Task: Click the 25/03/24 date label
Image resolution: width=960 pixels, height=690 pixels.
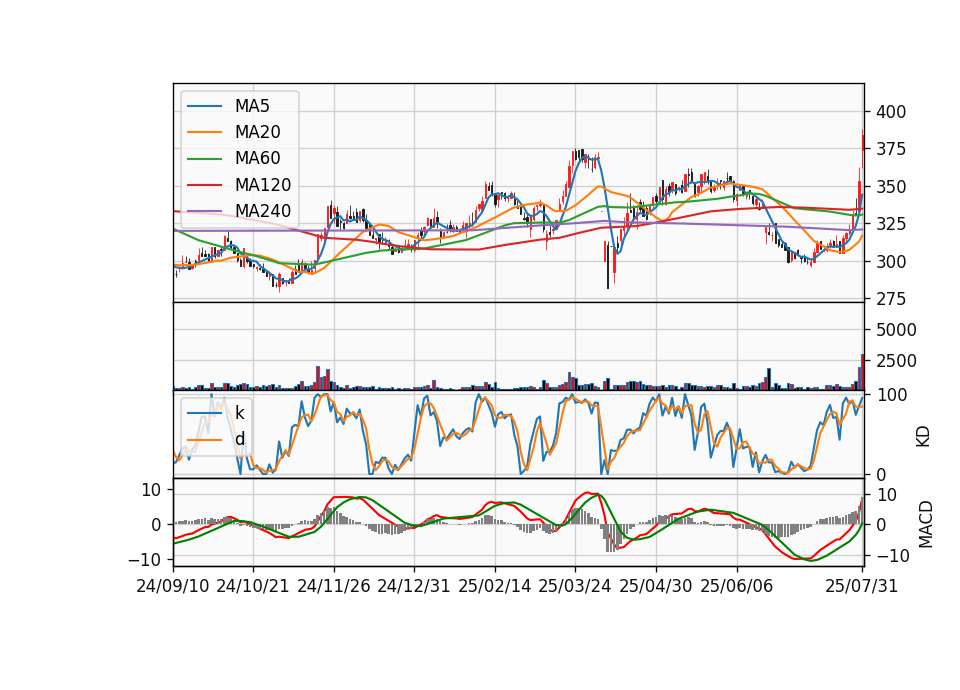Action: coord(575,586)
